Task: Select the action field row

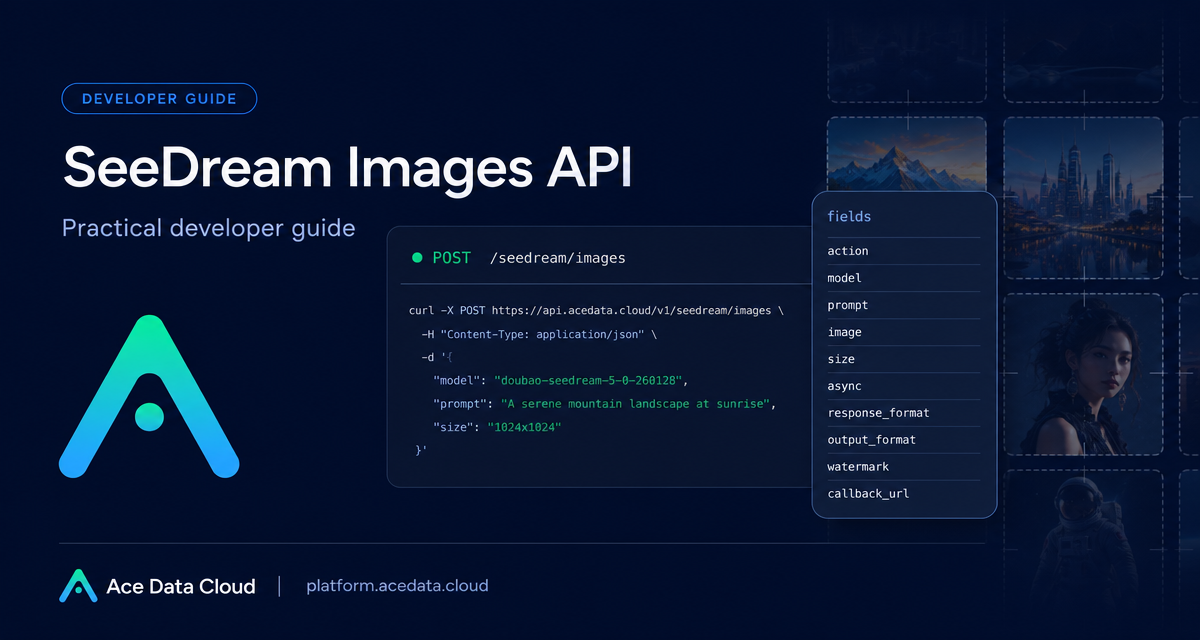Action: click(904, 251)
